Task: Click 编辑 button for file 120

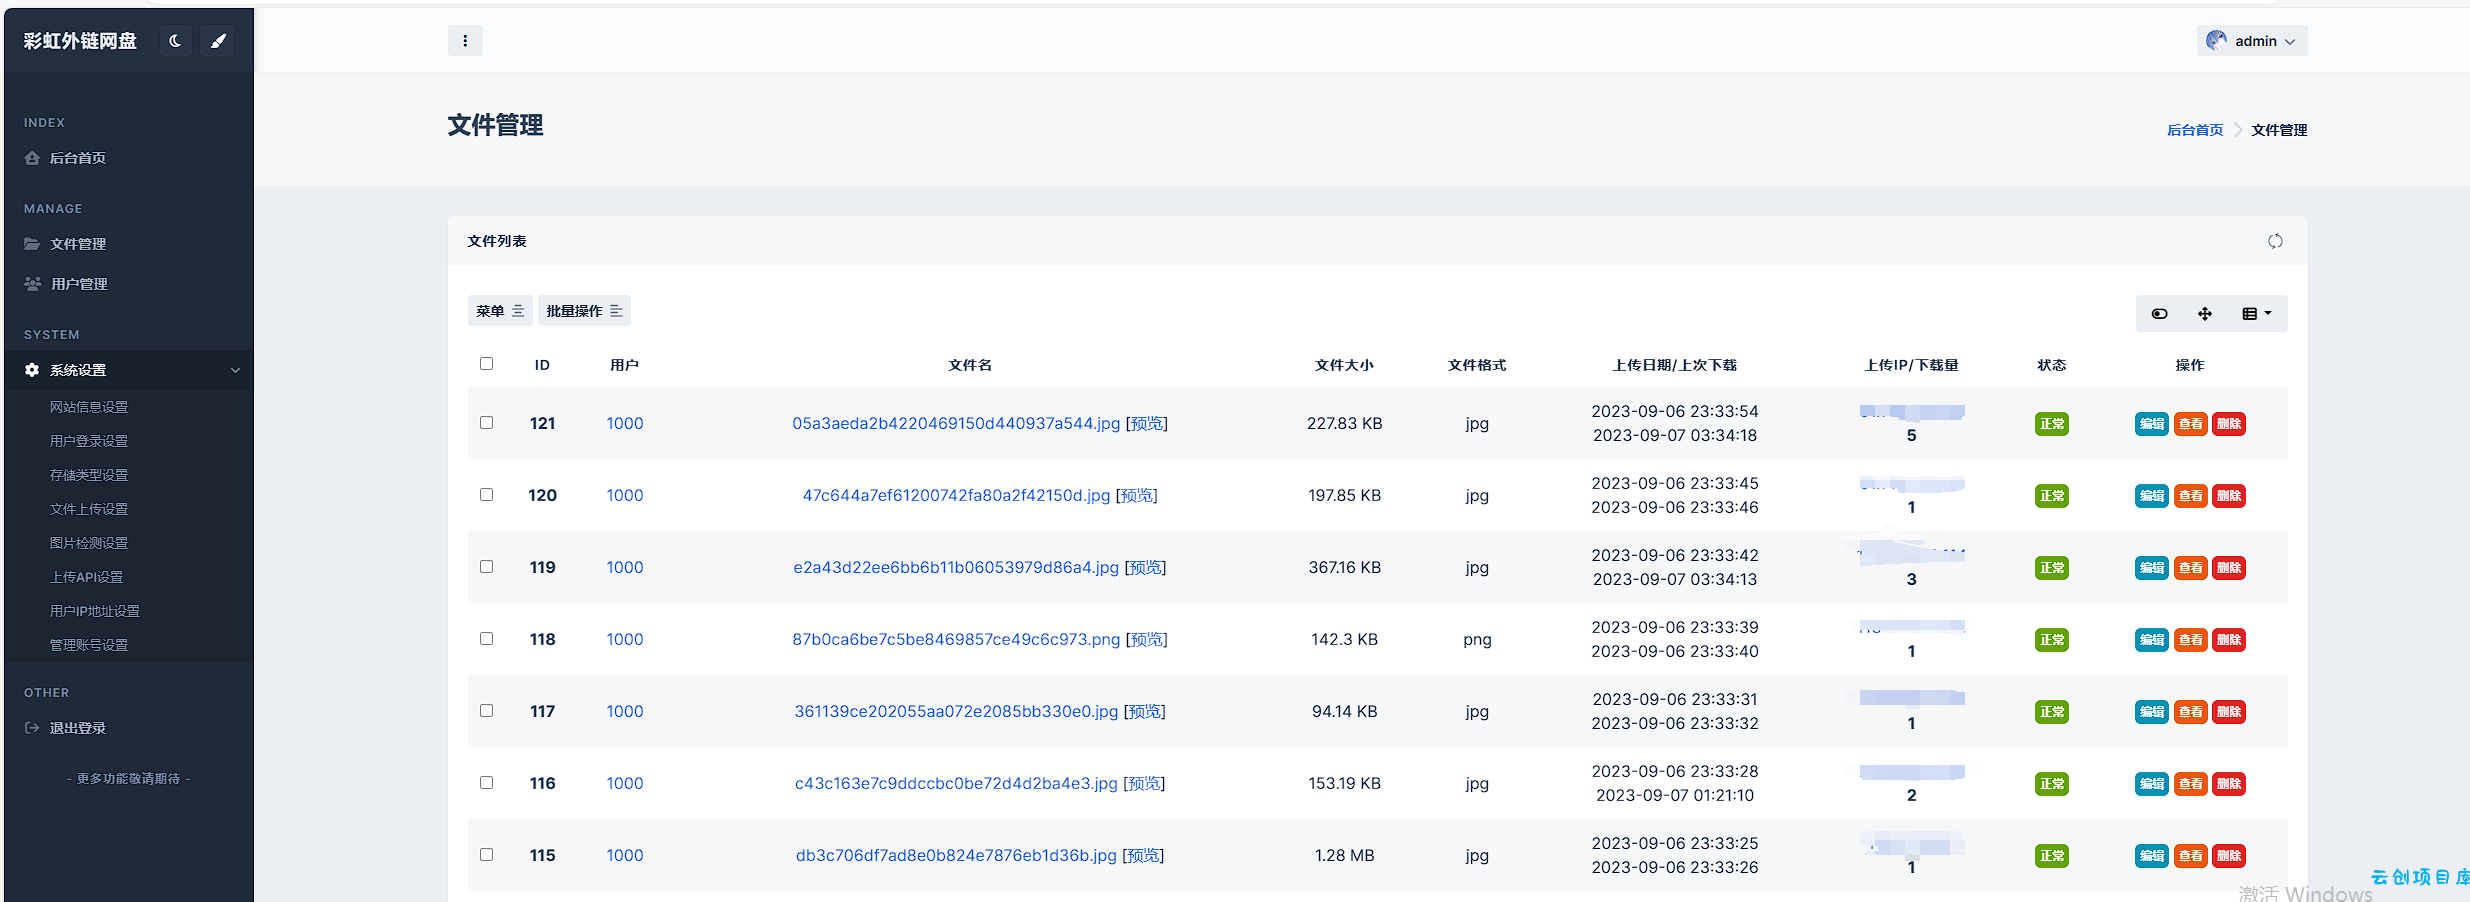Action: [x=2152, y=496]
